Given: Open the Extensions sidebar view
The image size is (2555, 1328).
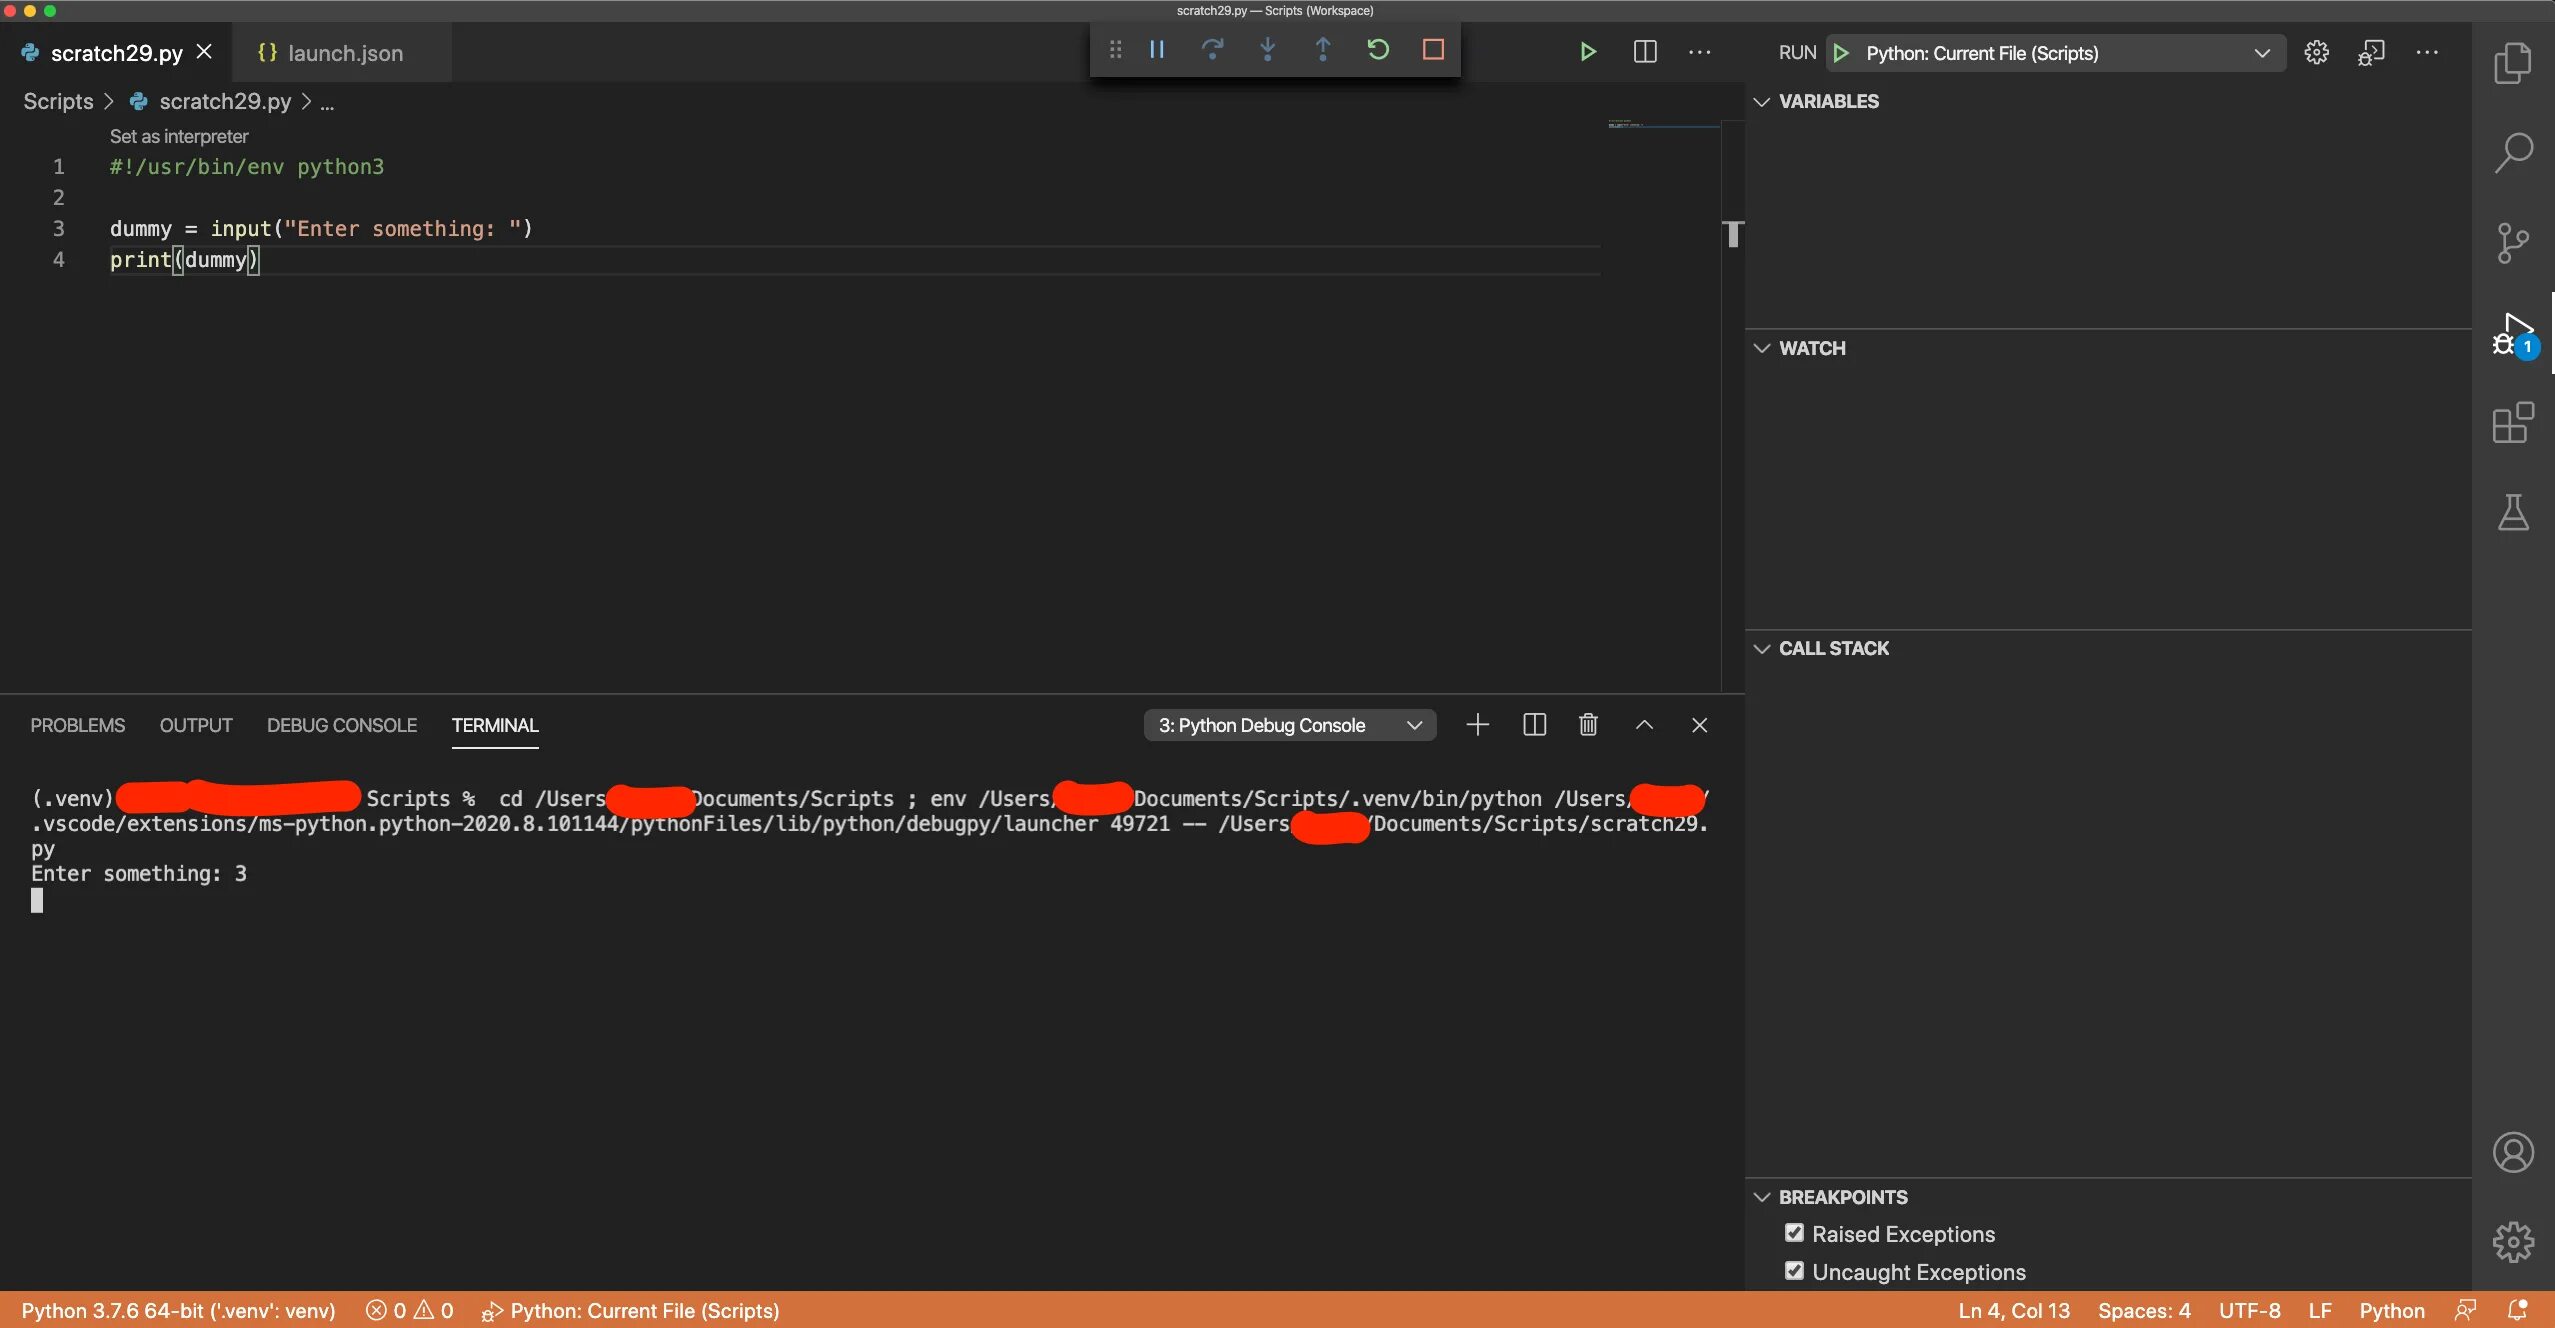Looking at the screenshot, I should (2512, 423).
